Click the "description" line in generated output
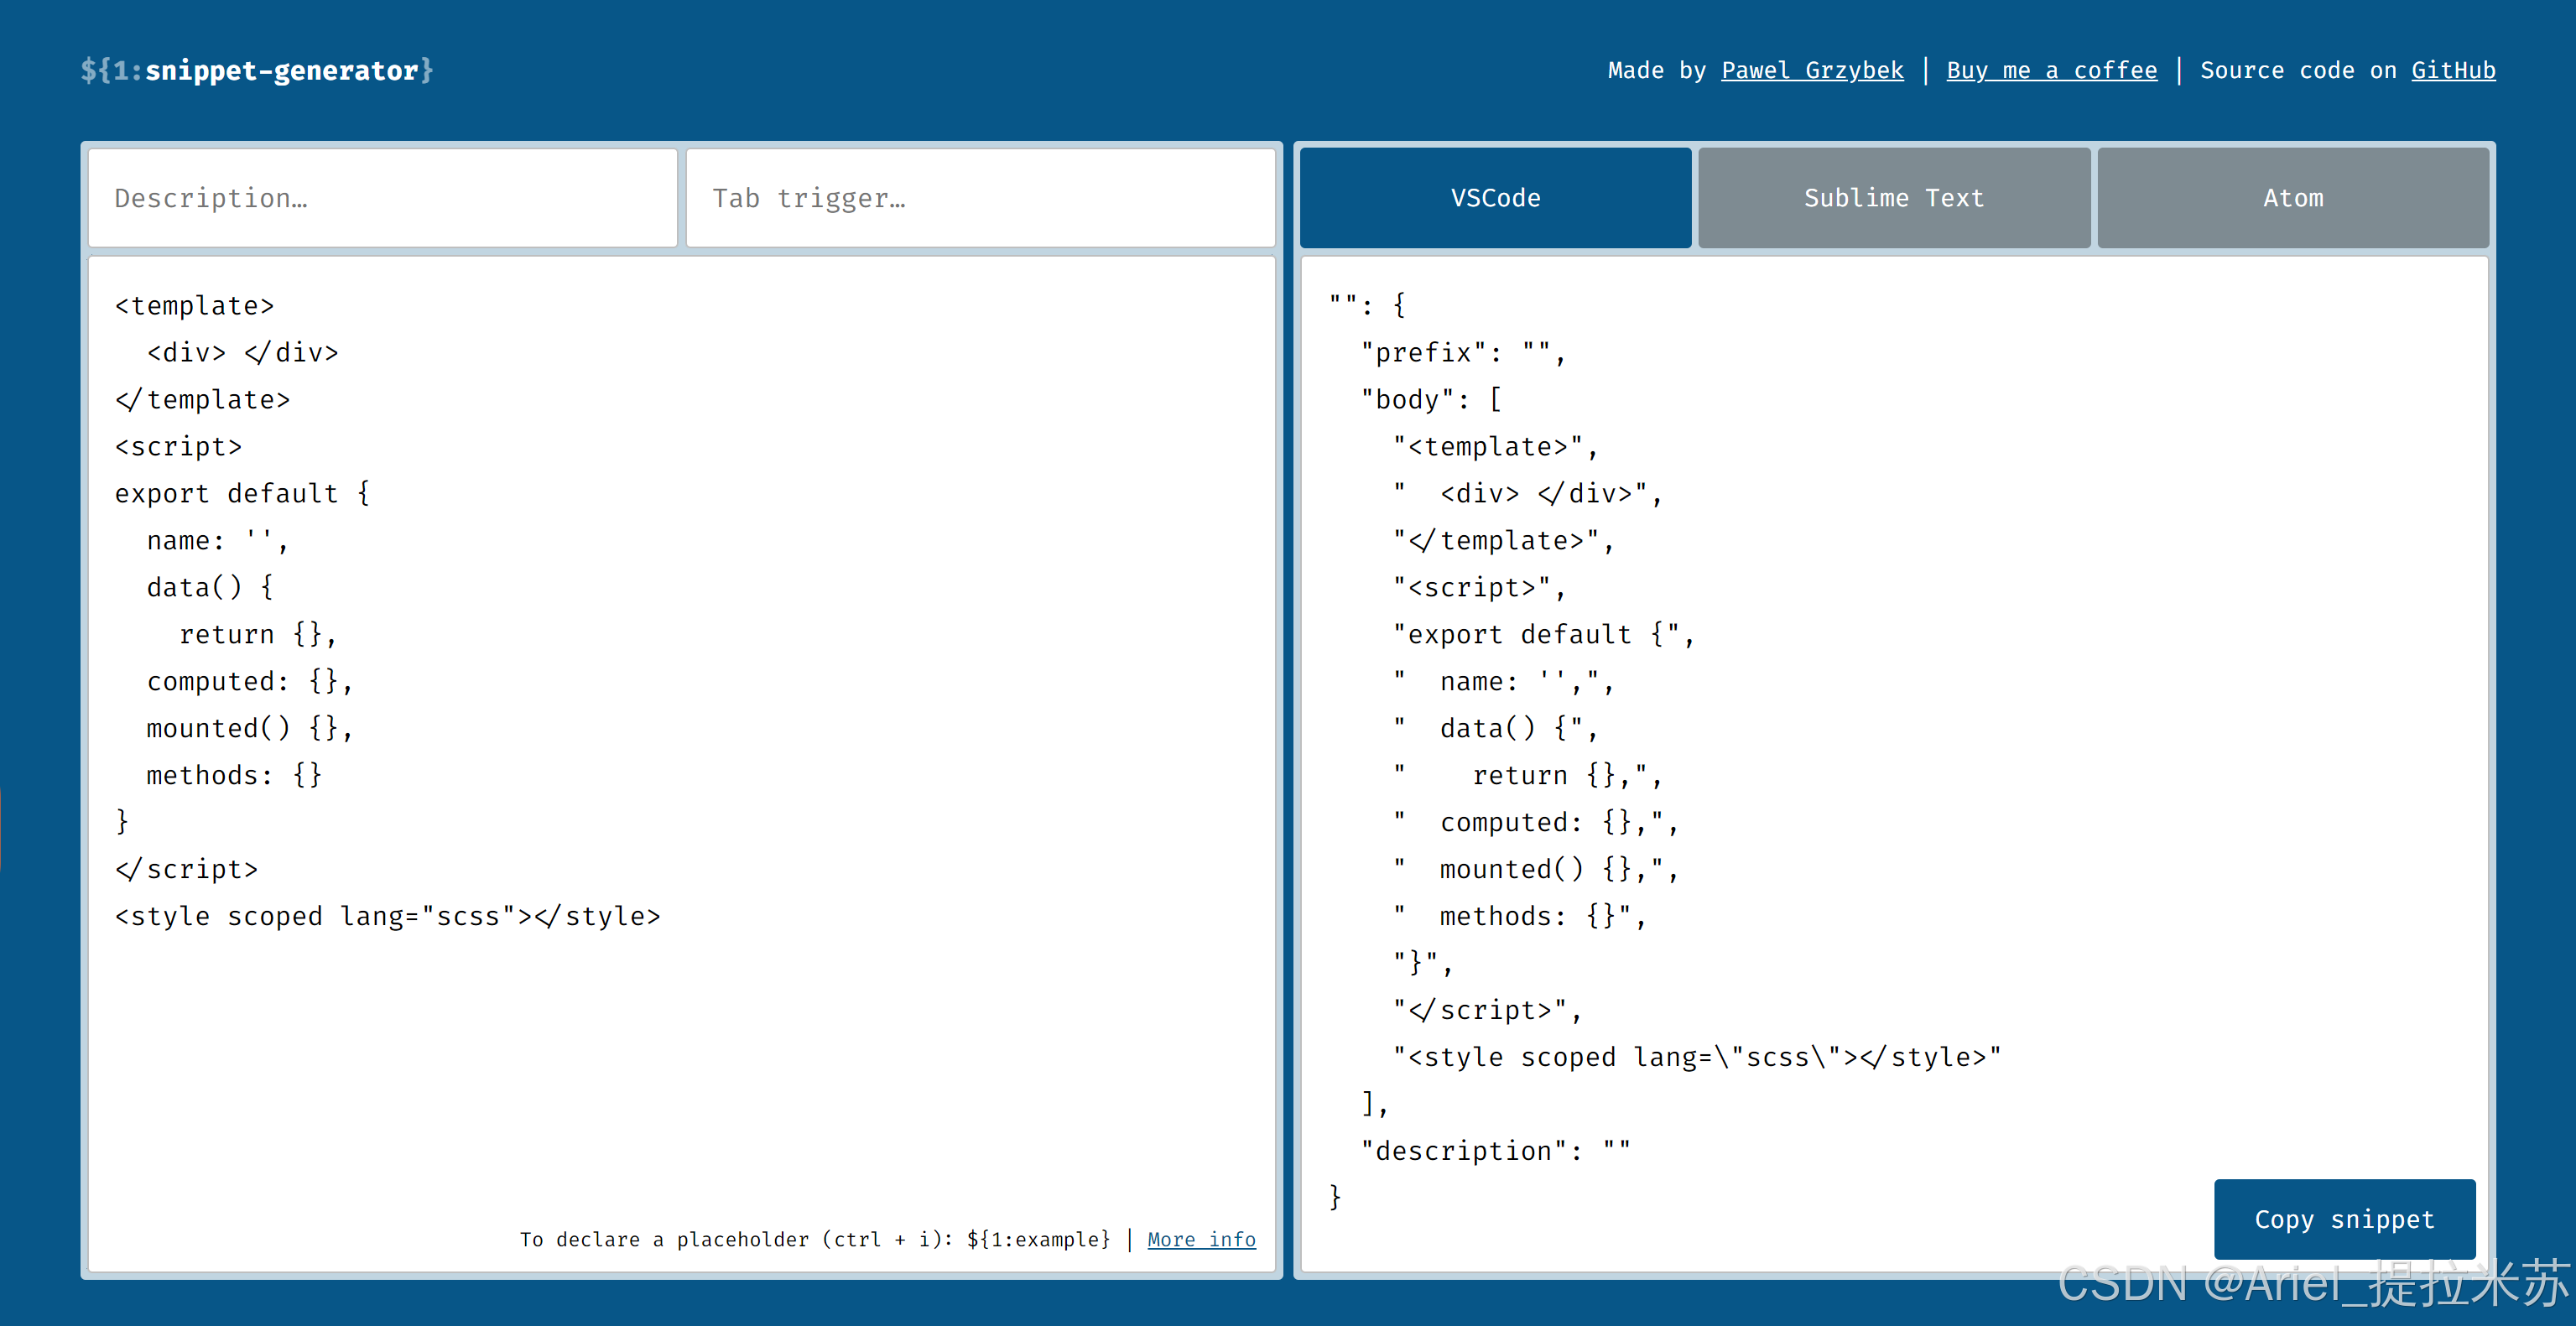The image size is (2576, 1326). click(1495, 1151)
